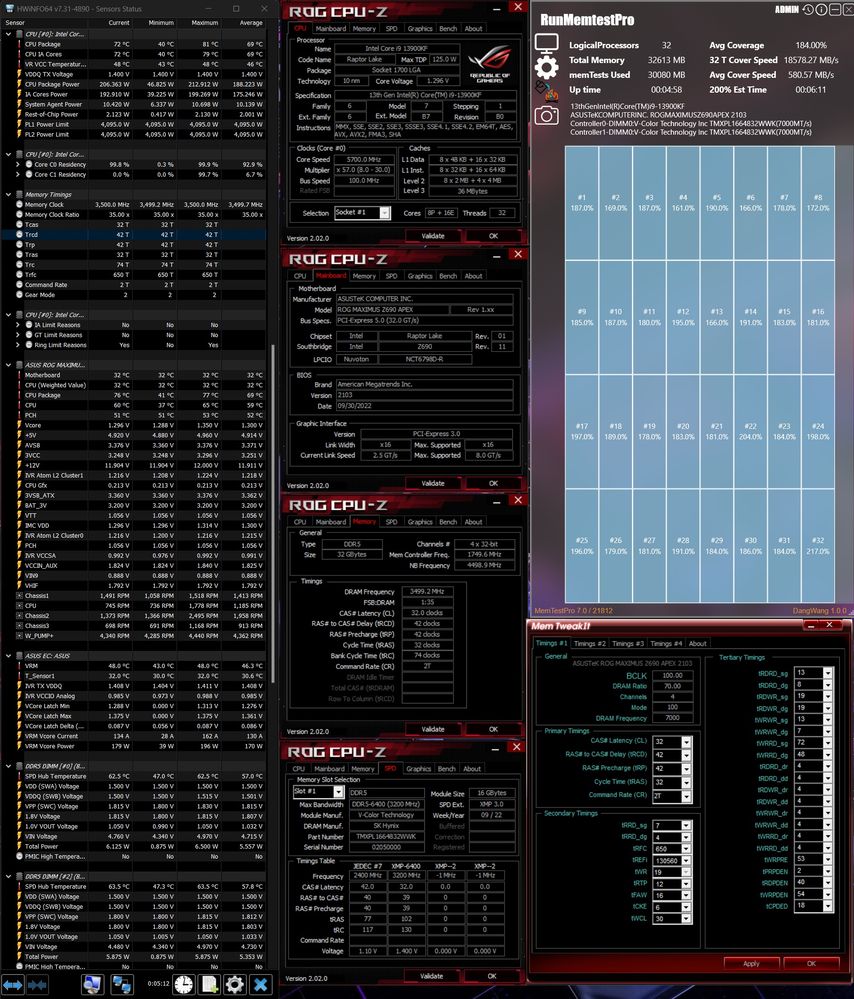The width and height of the screenshot is (854, 999).
Task: Expand Ring Limit Reasons row
Action: click(x=18, y=345)
